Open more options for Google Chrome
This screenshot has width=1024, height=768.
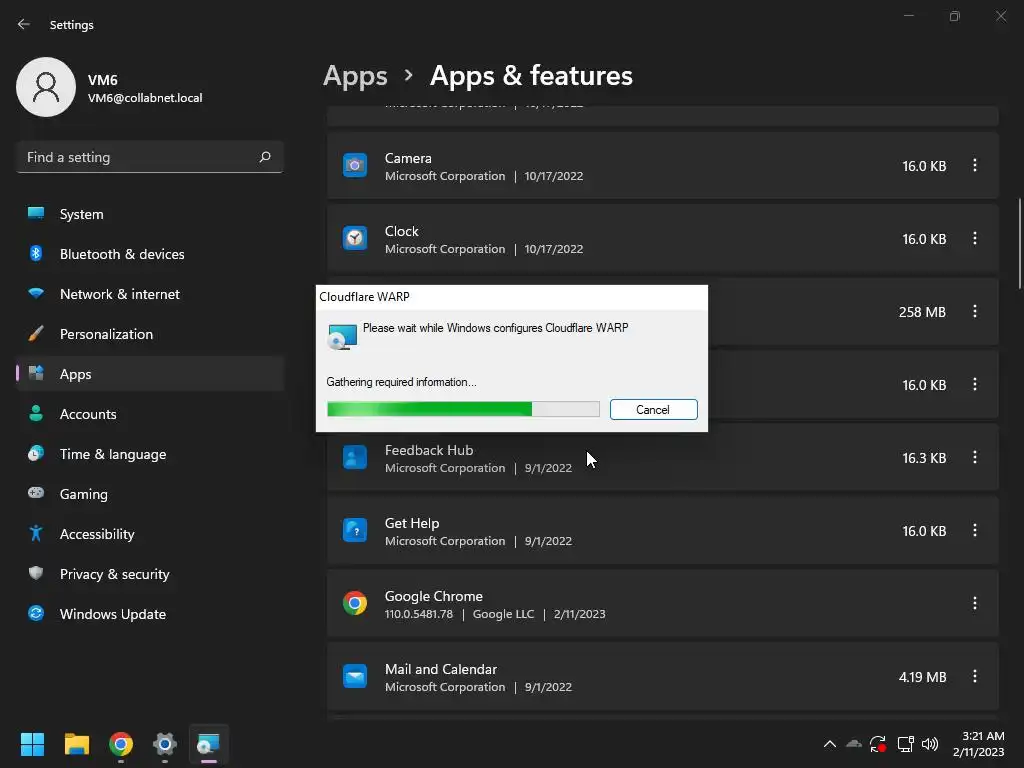click(x=974, y=603)
